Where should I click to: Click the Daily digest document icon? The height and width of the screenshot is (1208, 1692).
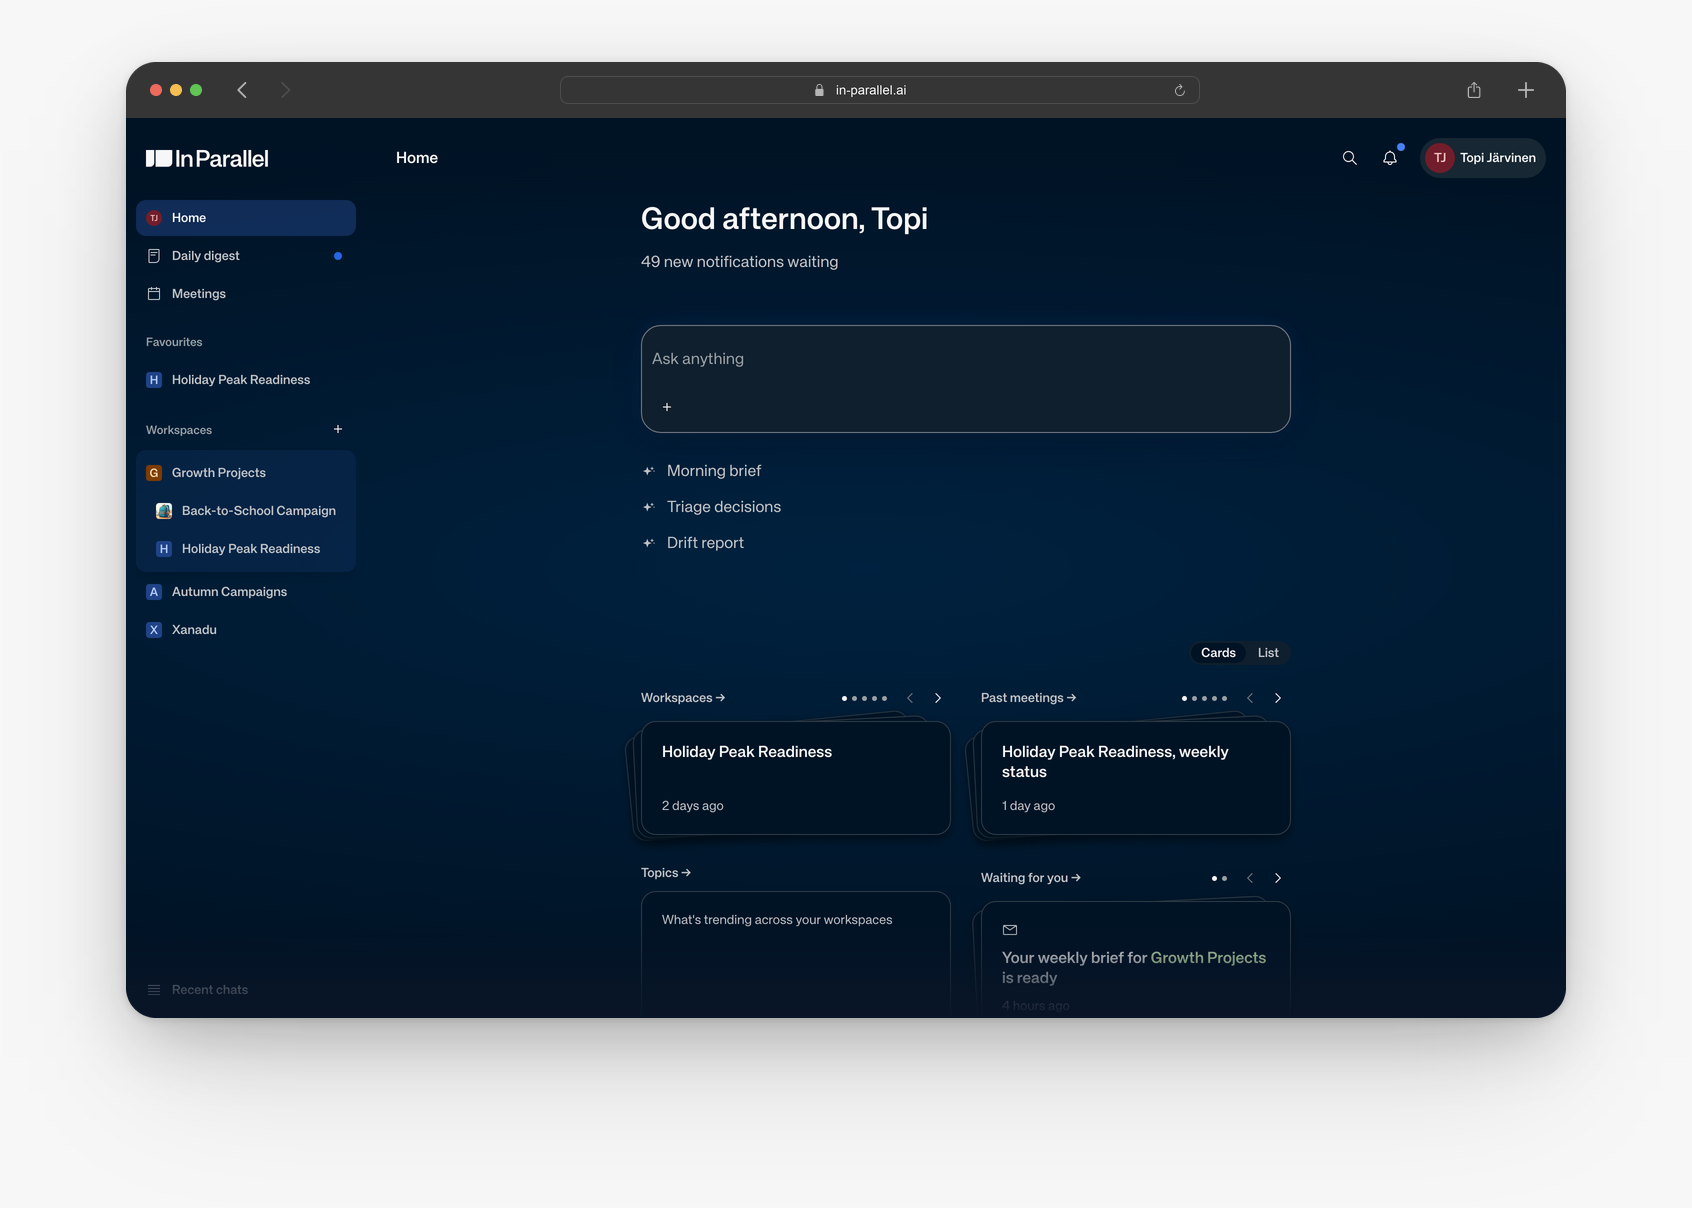pos(154,256)
